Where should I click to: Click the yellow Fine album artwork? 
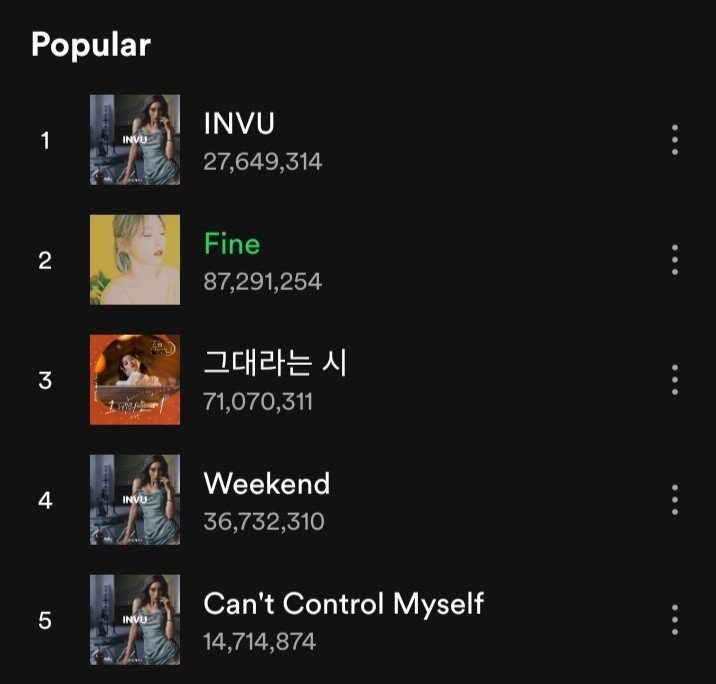click(135, 260)
